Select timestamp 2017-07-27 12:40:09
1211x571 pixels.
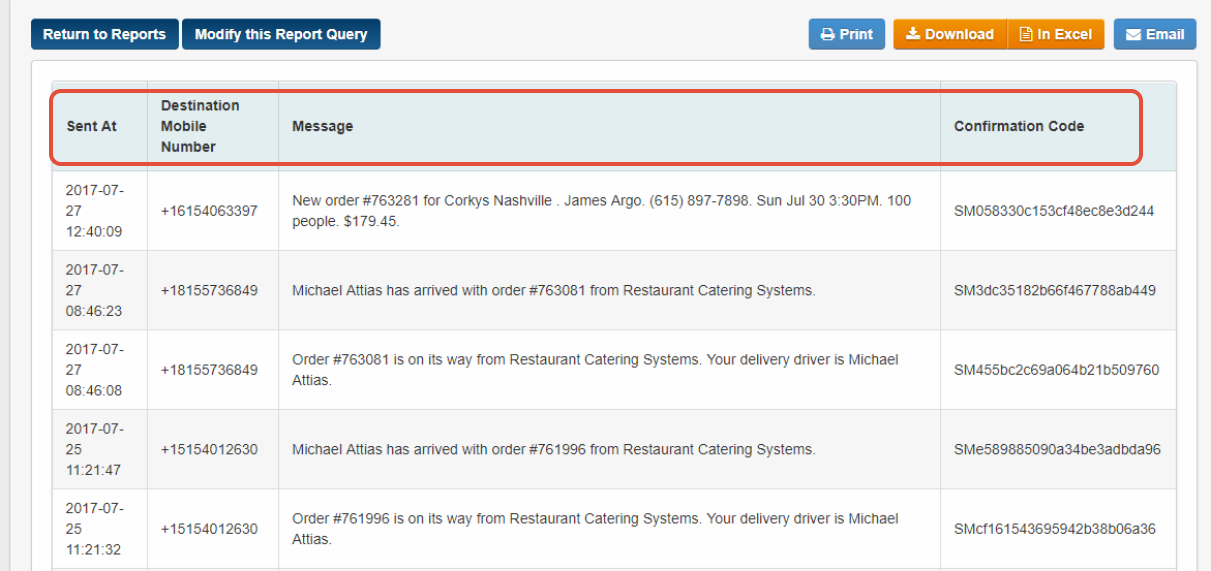coord(94,211)
